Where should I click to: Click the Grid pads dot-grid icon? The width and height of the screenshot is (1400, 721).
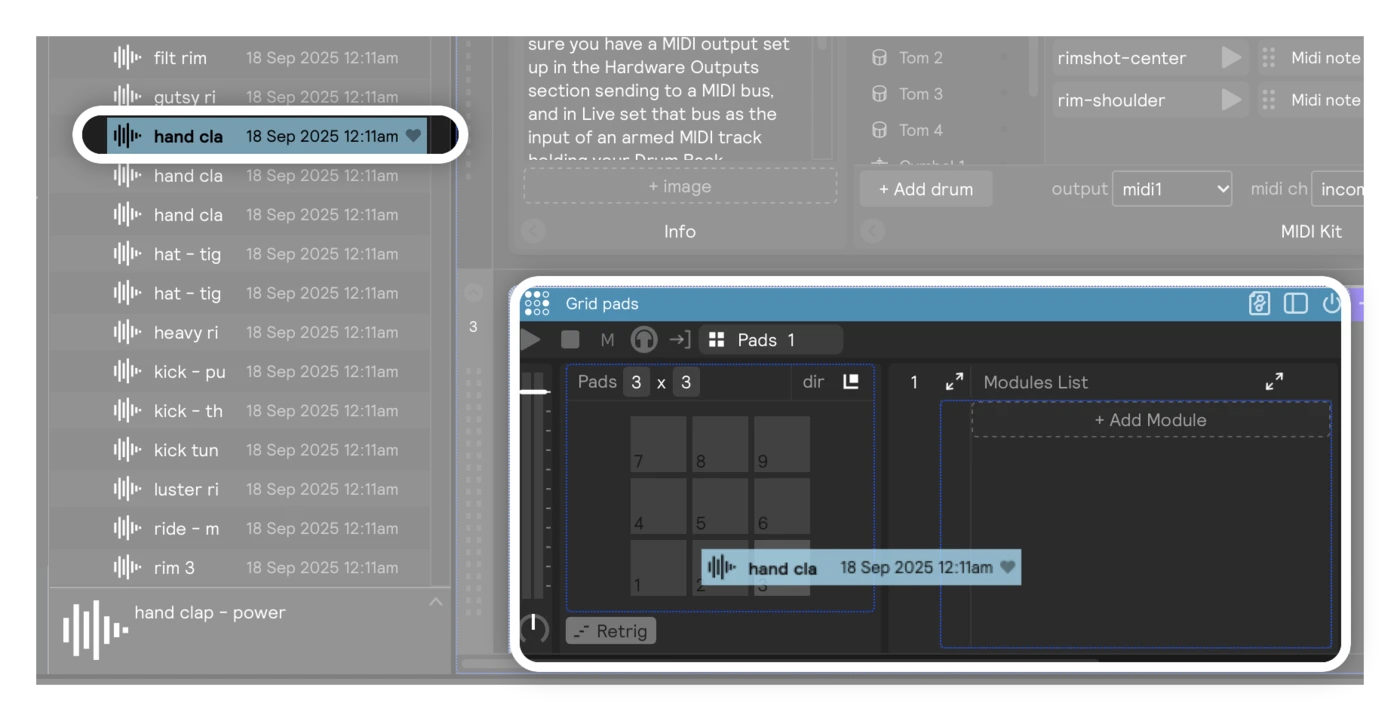(537, 304)
